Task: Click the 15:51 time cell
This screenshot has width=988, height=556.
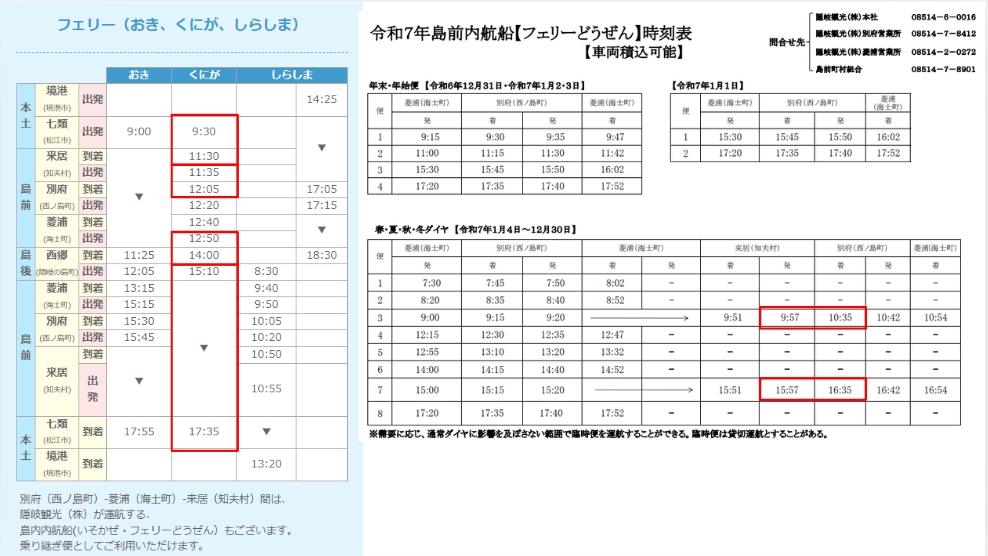Action: (730, 390)
